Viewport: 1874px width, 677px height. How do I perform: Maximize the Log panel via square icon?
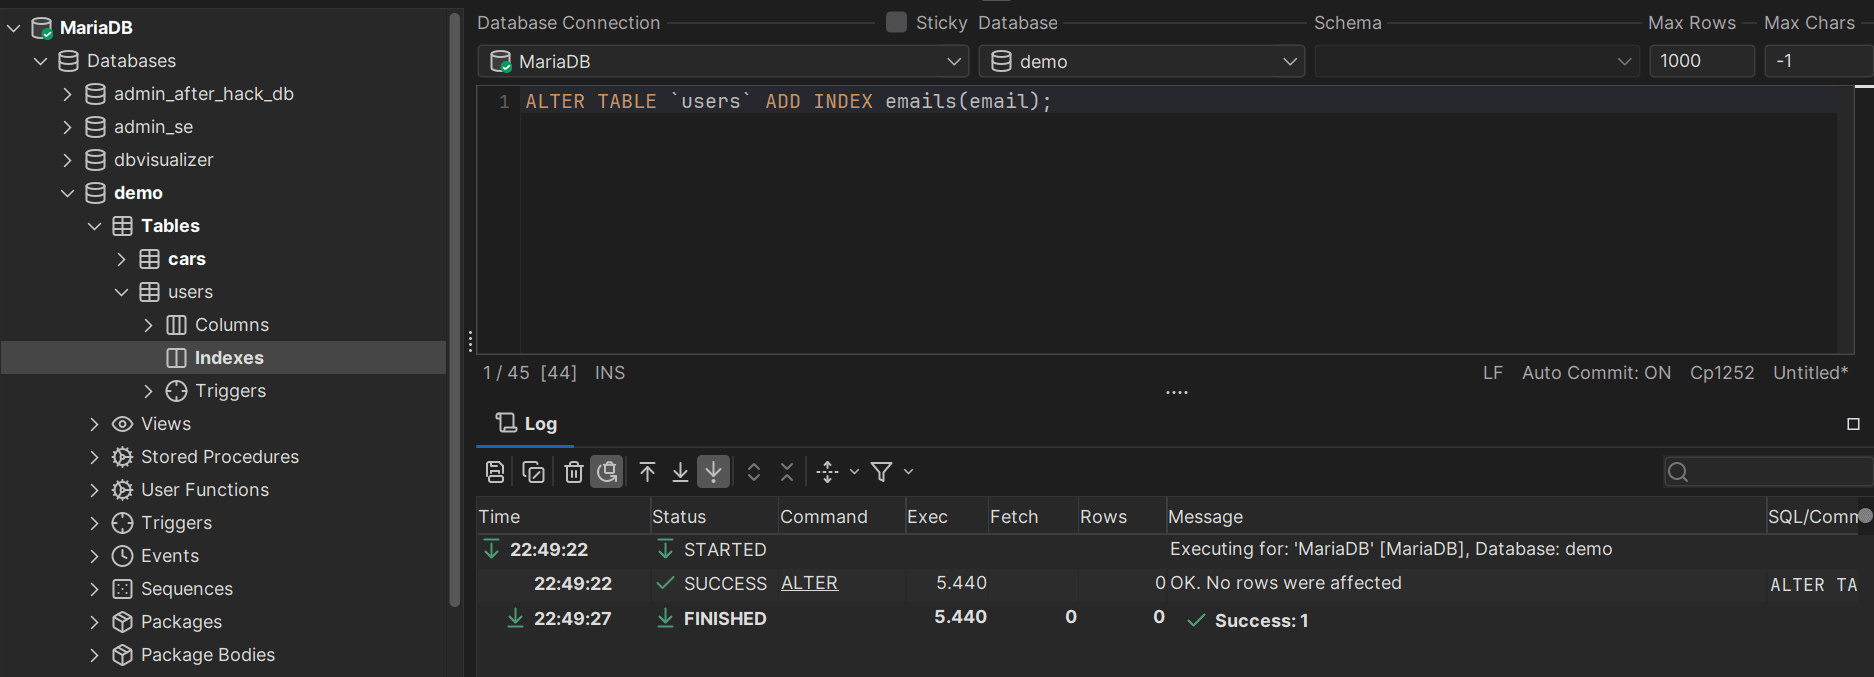1853,424
